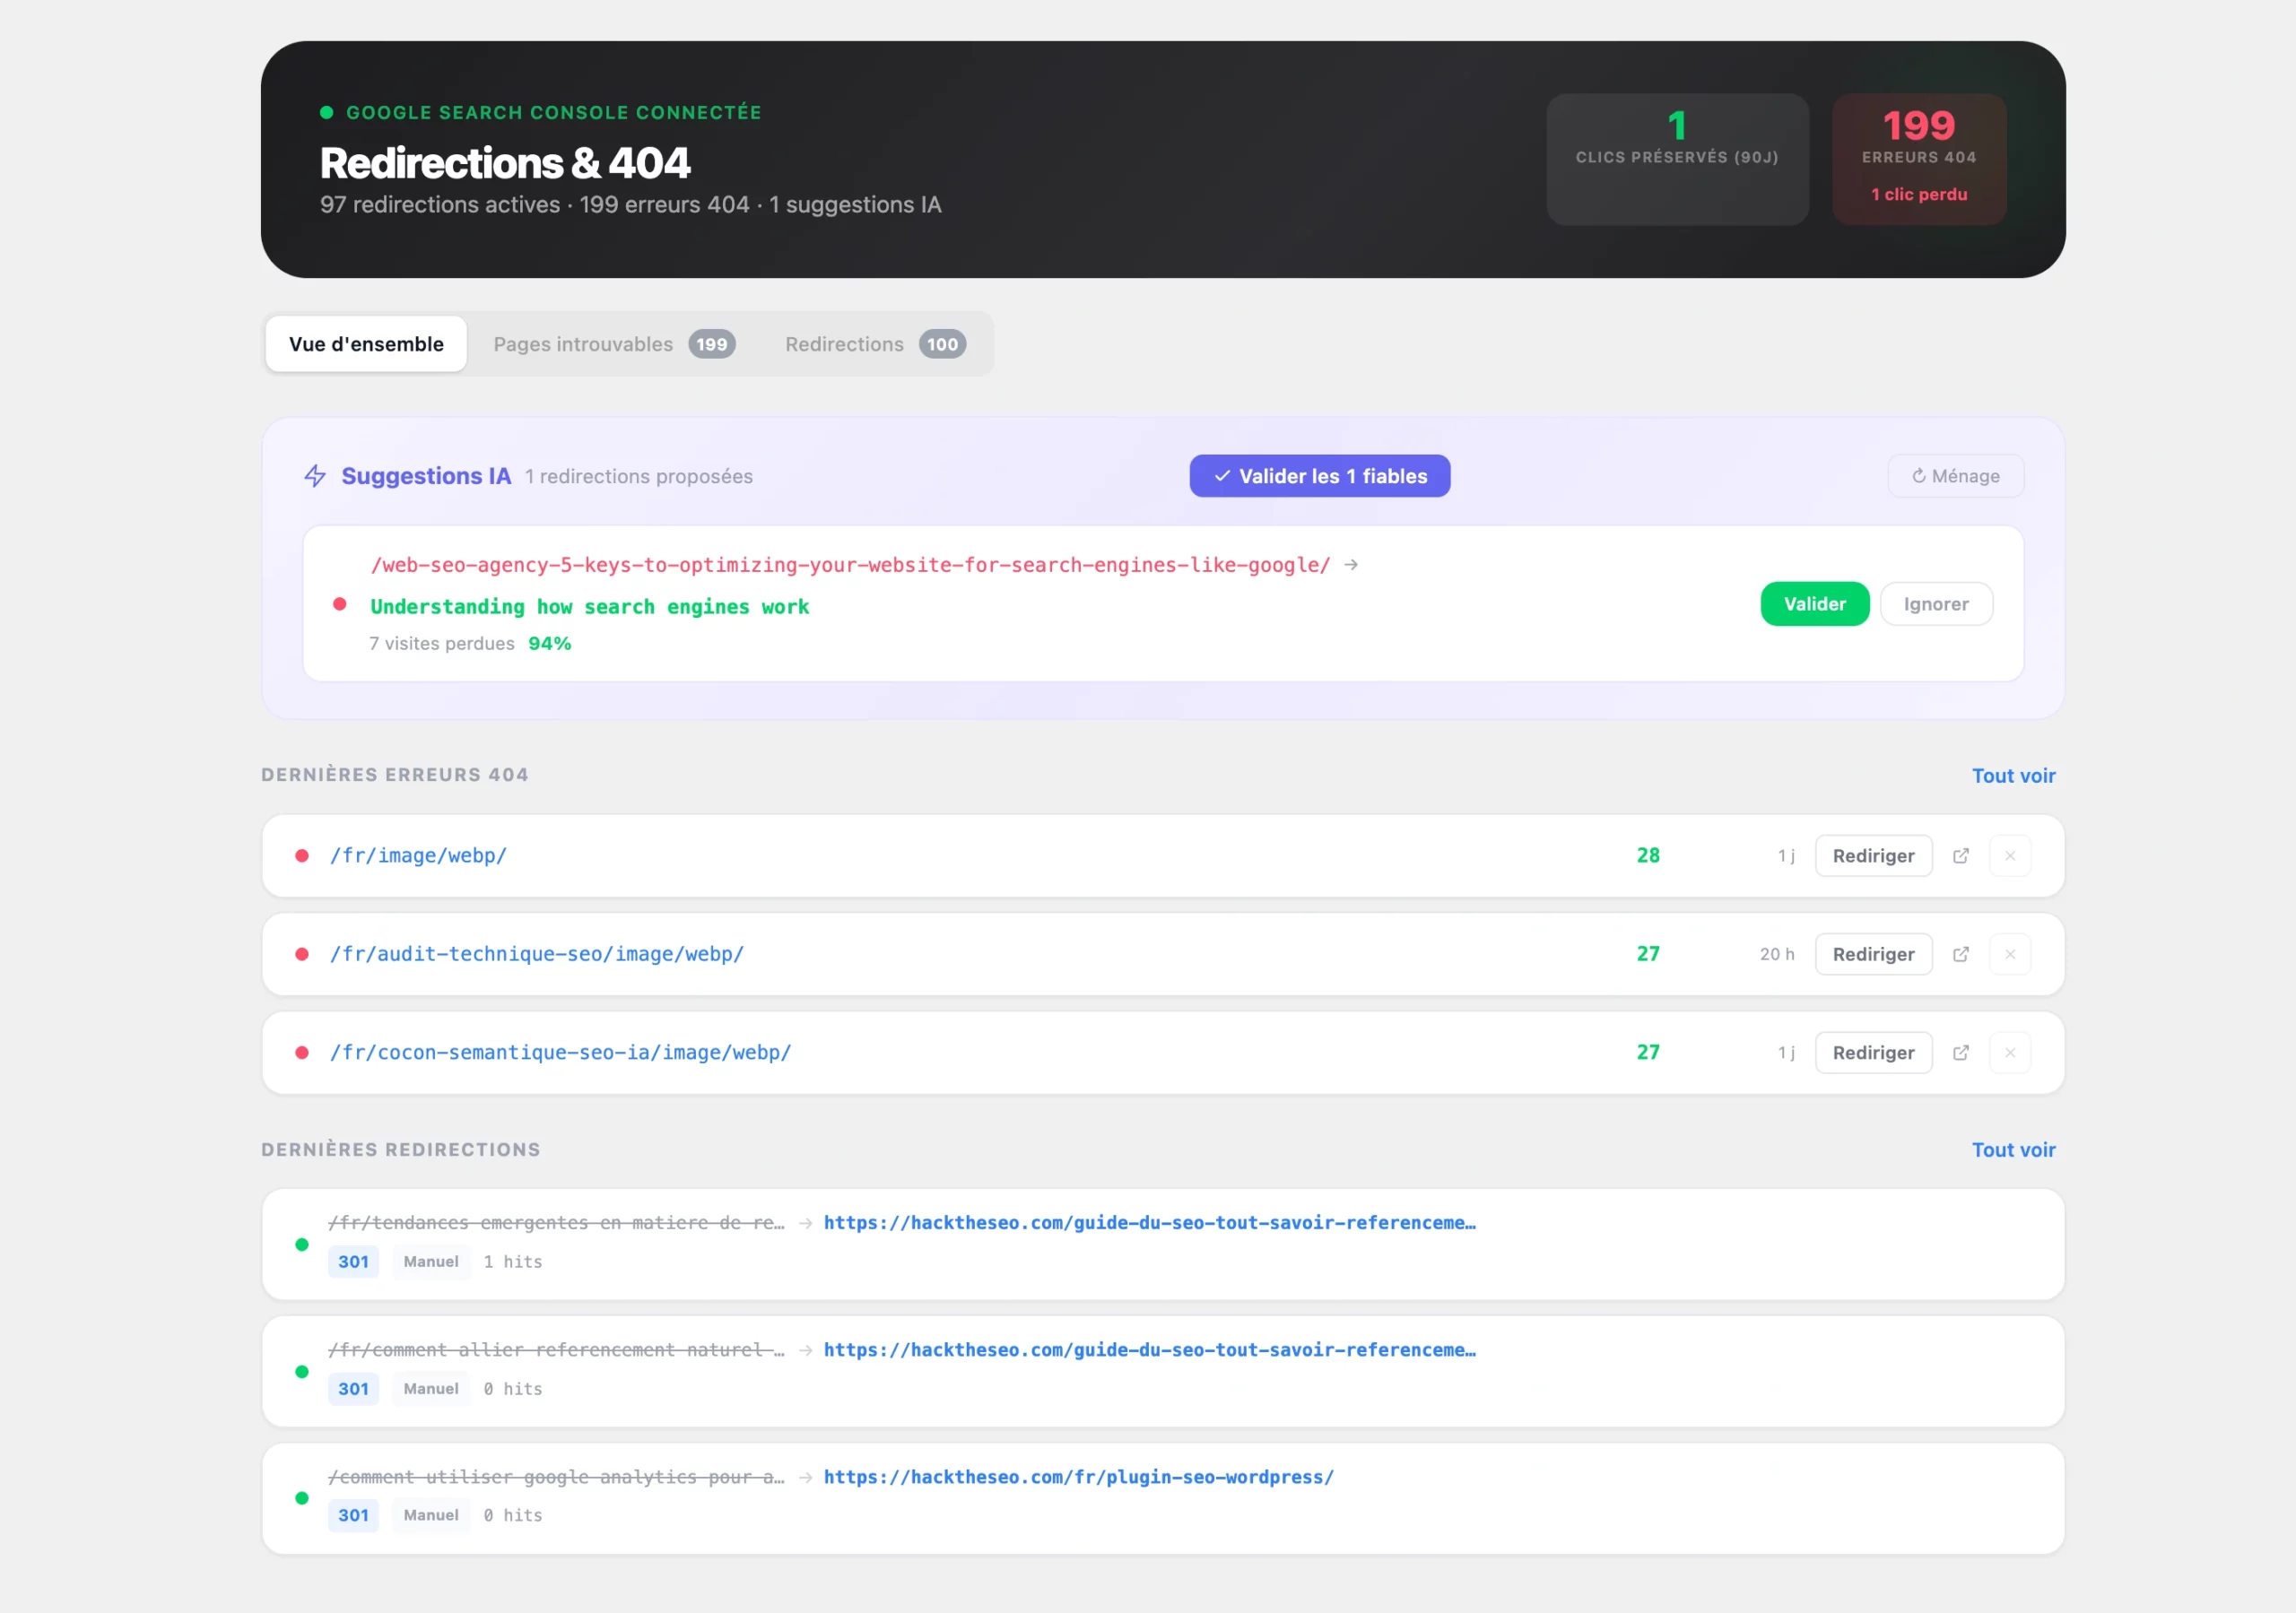Validate the suggested redirection

point(1814,604)
